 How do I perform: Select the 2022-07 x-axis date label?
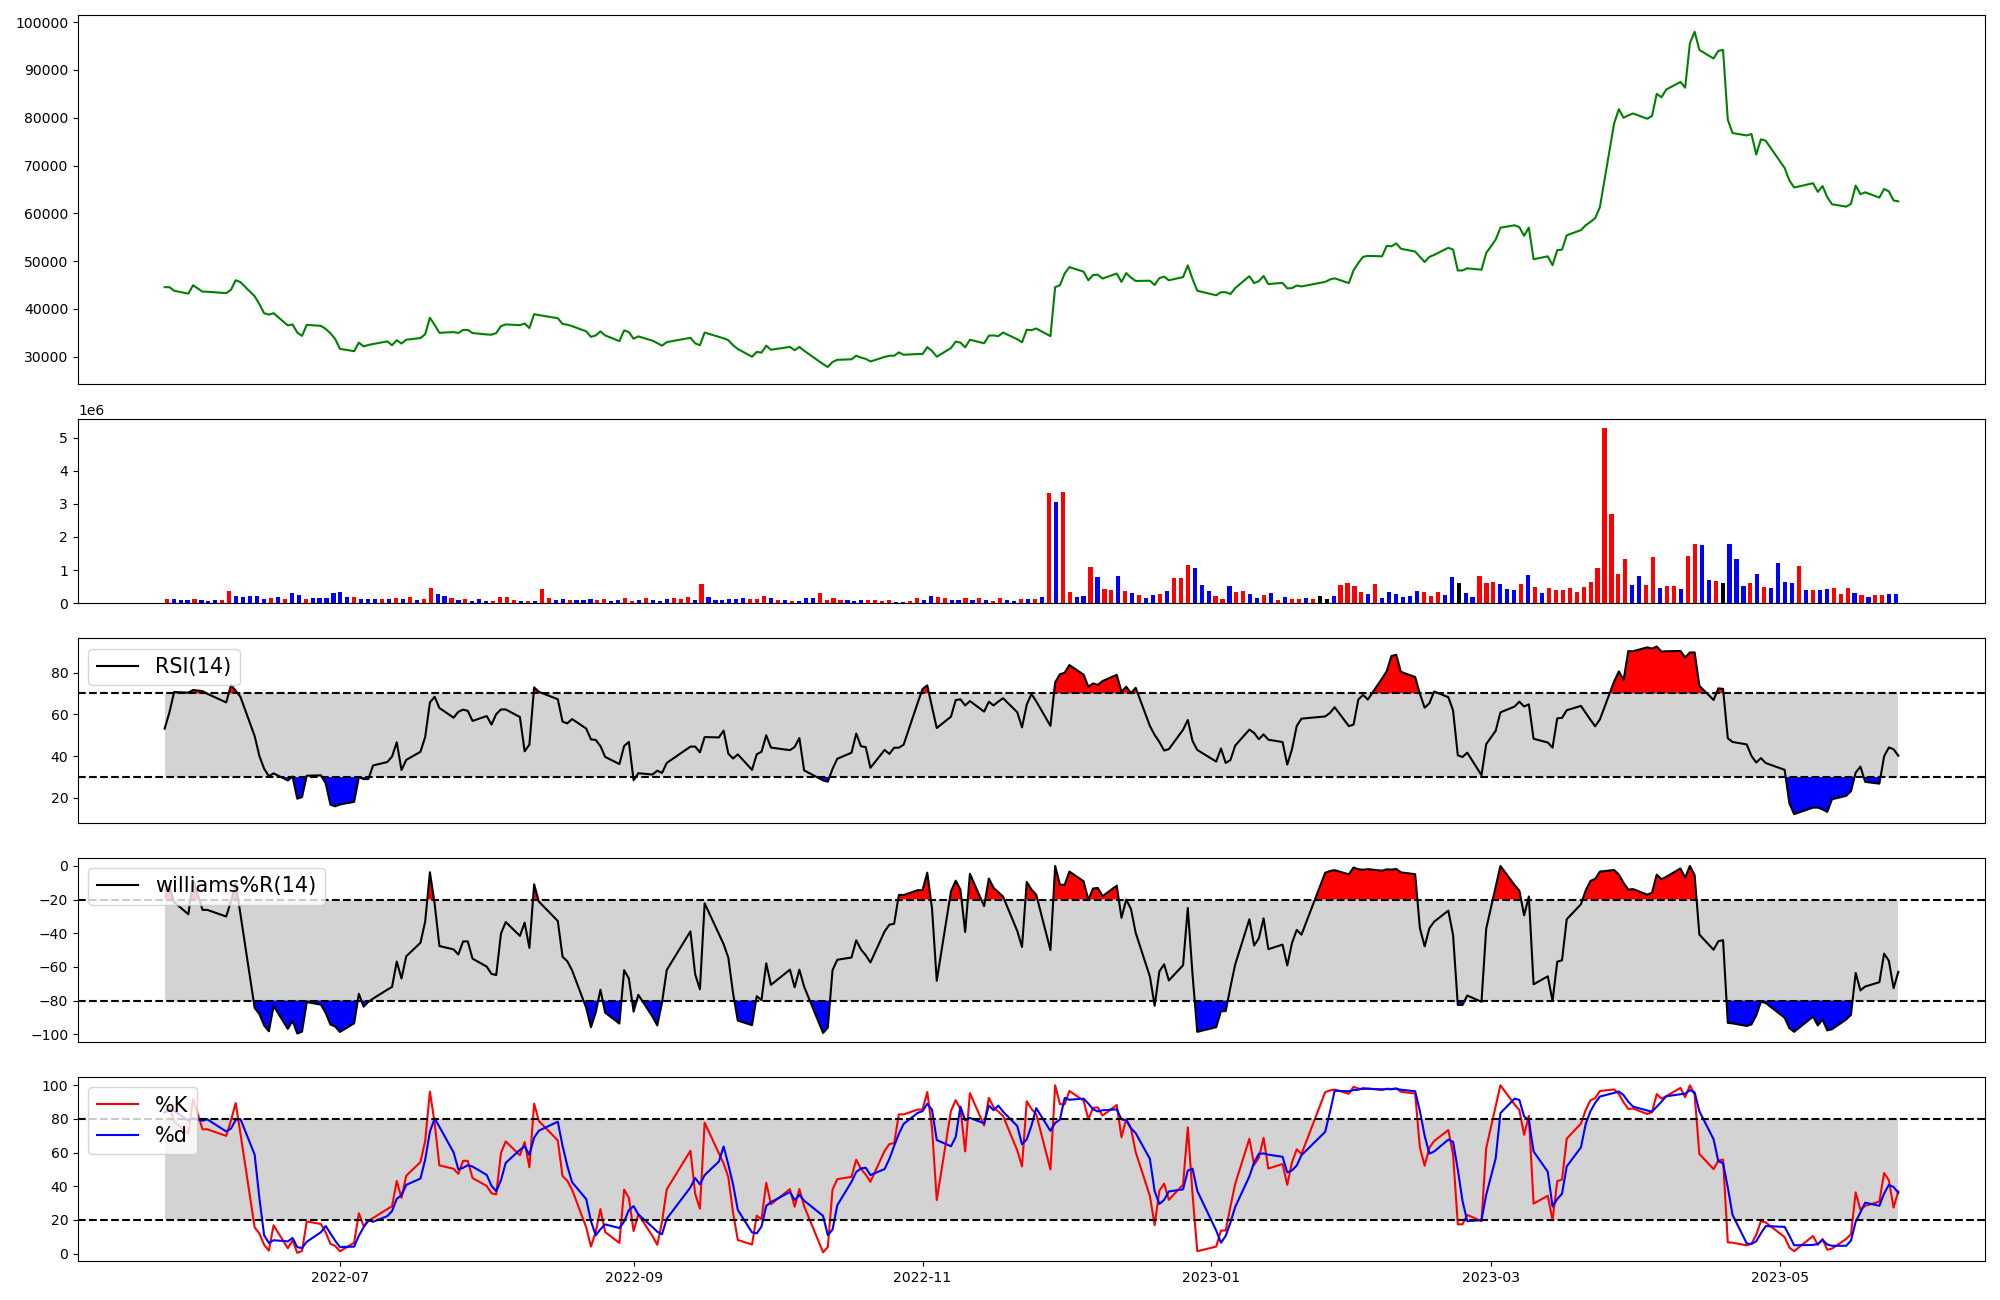(340, 1277)
